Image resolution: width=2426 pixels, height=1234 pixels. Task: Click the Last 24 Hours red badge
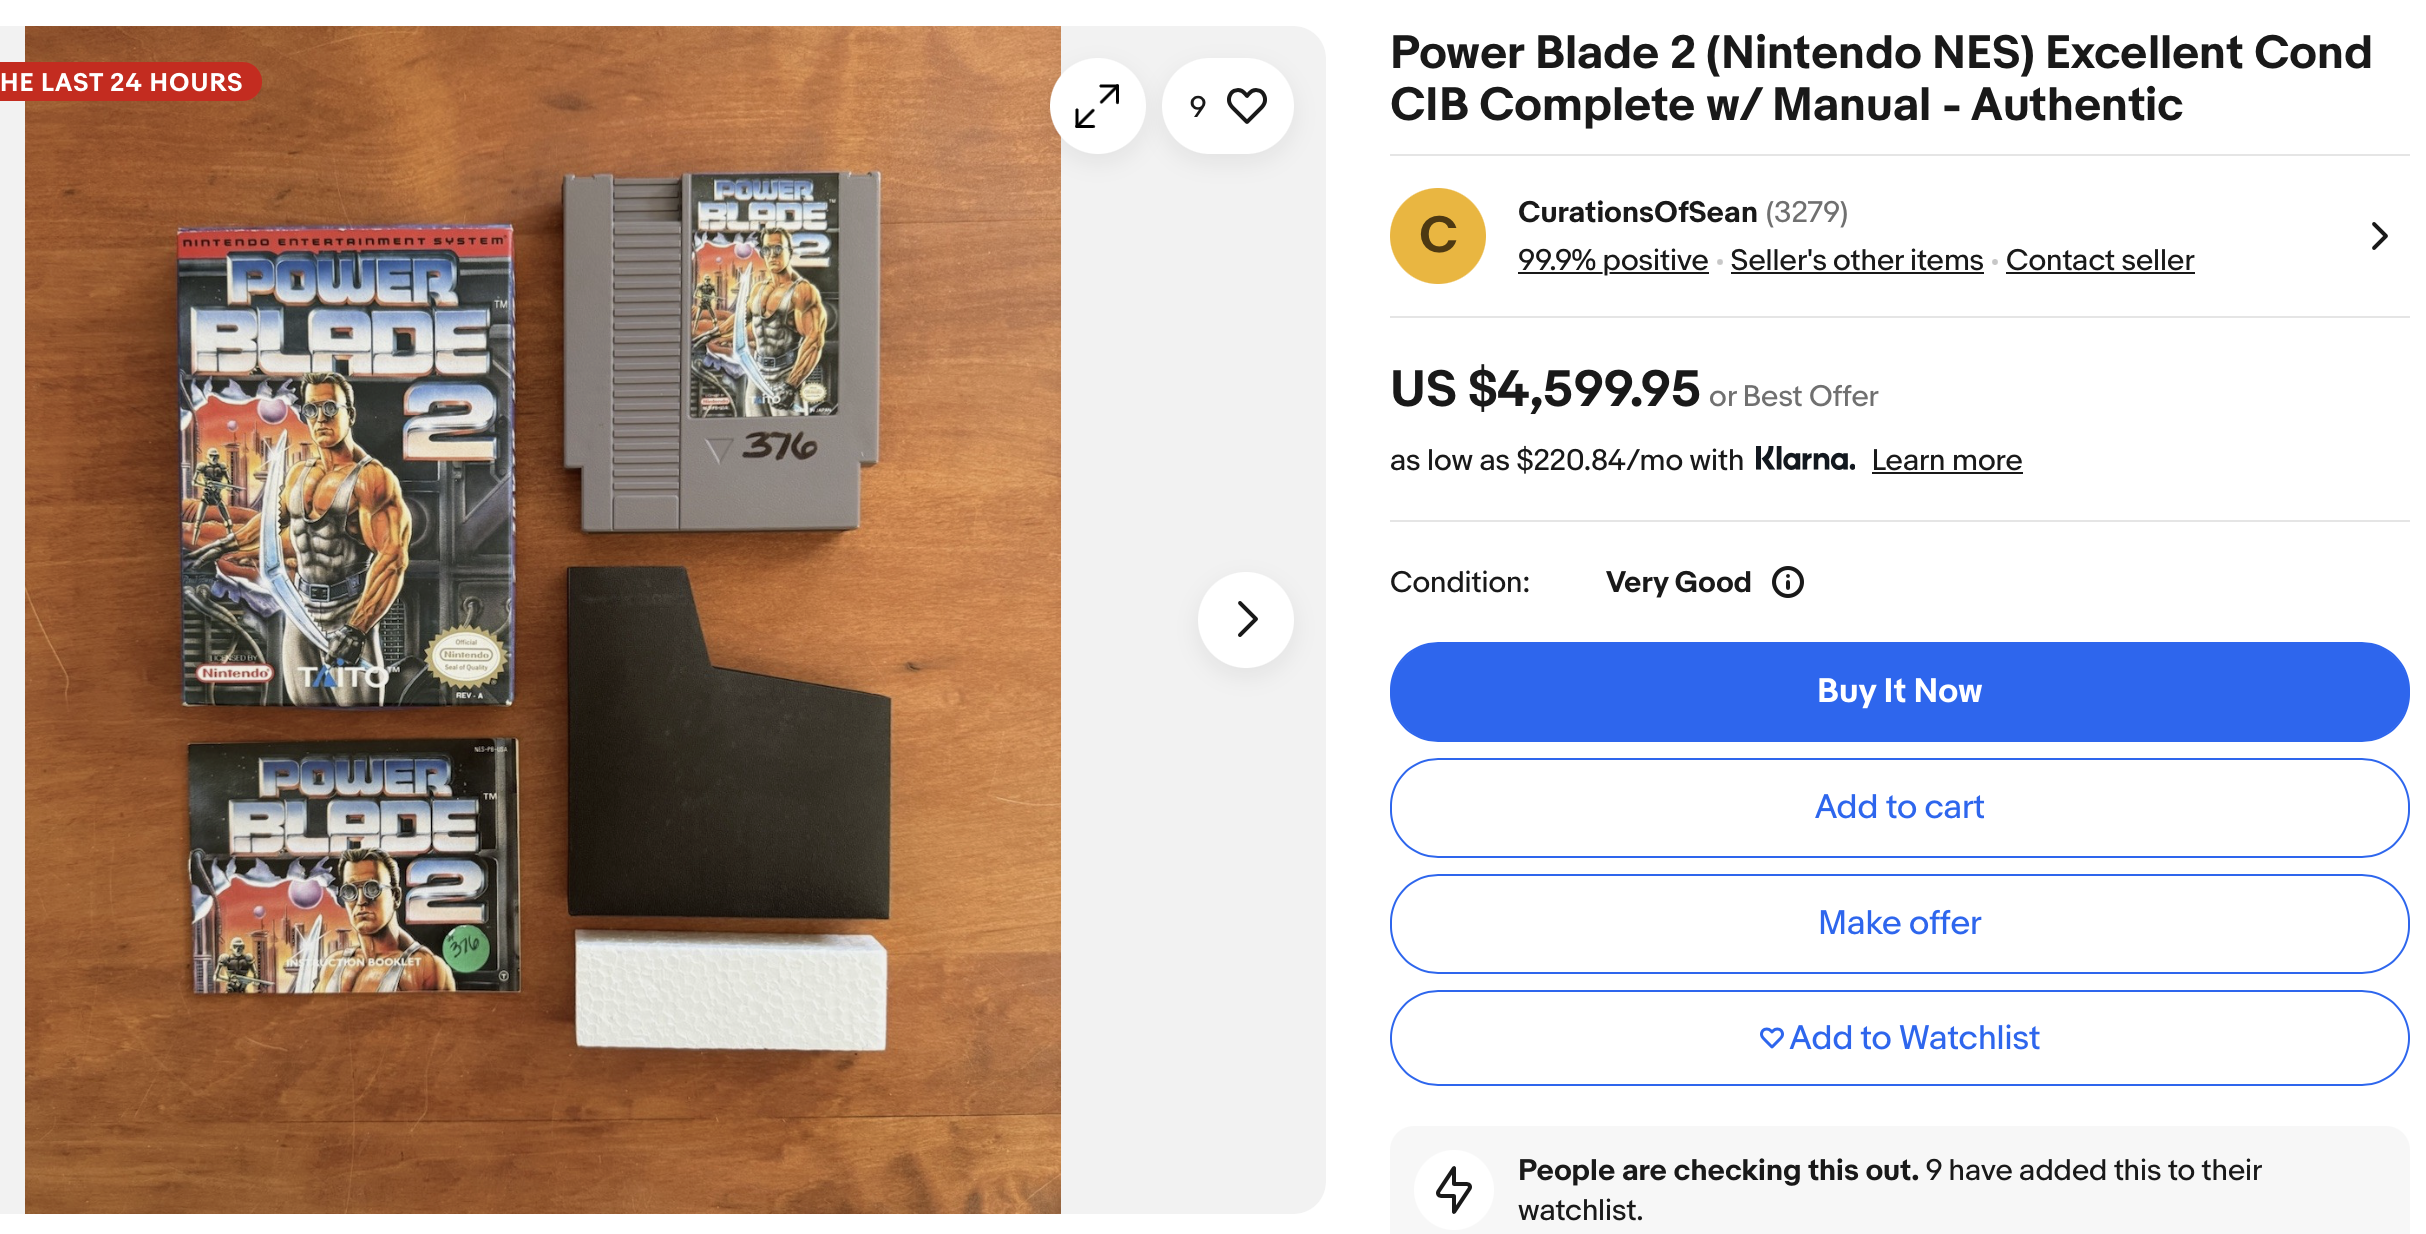click(x=125, y=82)
